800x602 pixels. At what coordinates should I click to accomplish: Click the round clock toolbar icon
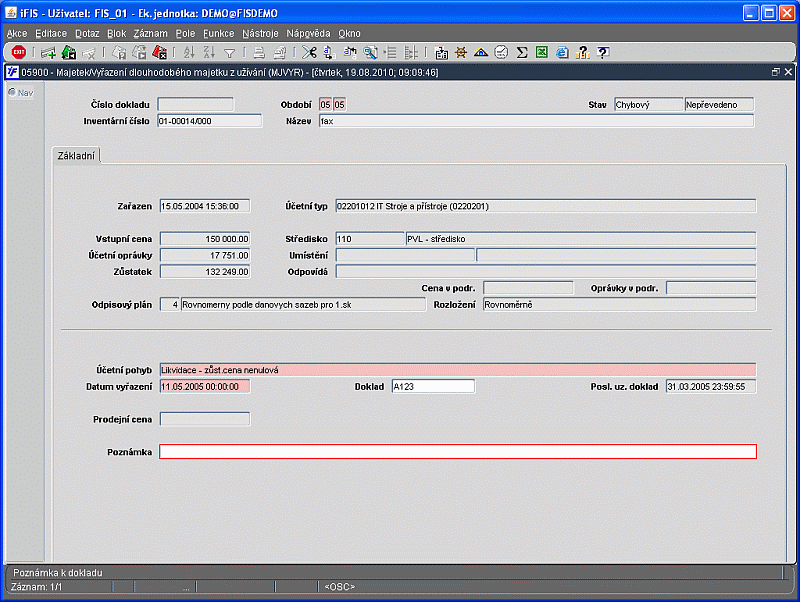click(502, 53)
